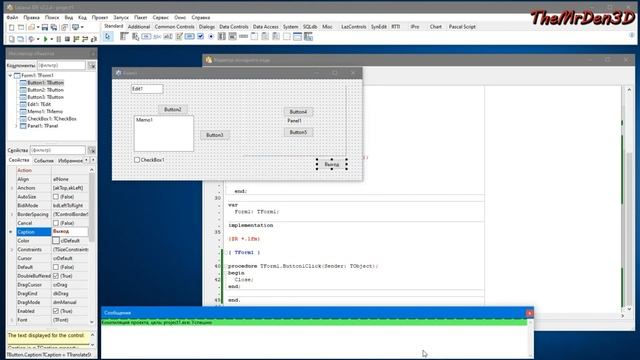Image resolution: width=640 pixels, height=360 pixels.
Task: Expand the Constraints property row
Action: [x=11, y=249]
